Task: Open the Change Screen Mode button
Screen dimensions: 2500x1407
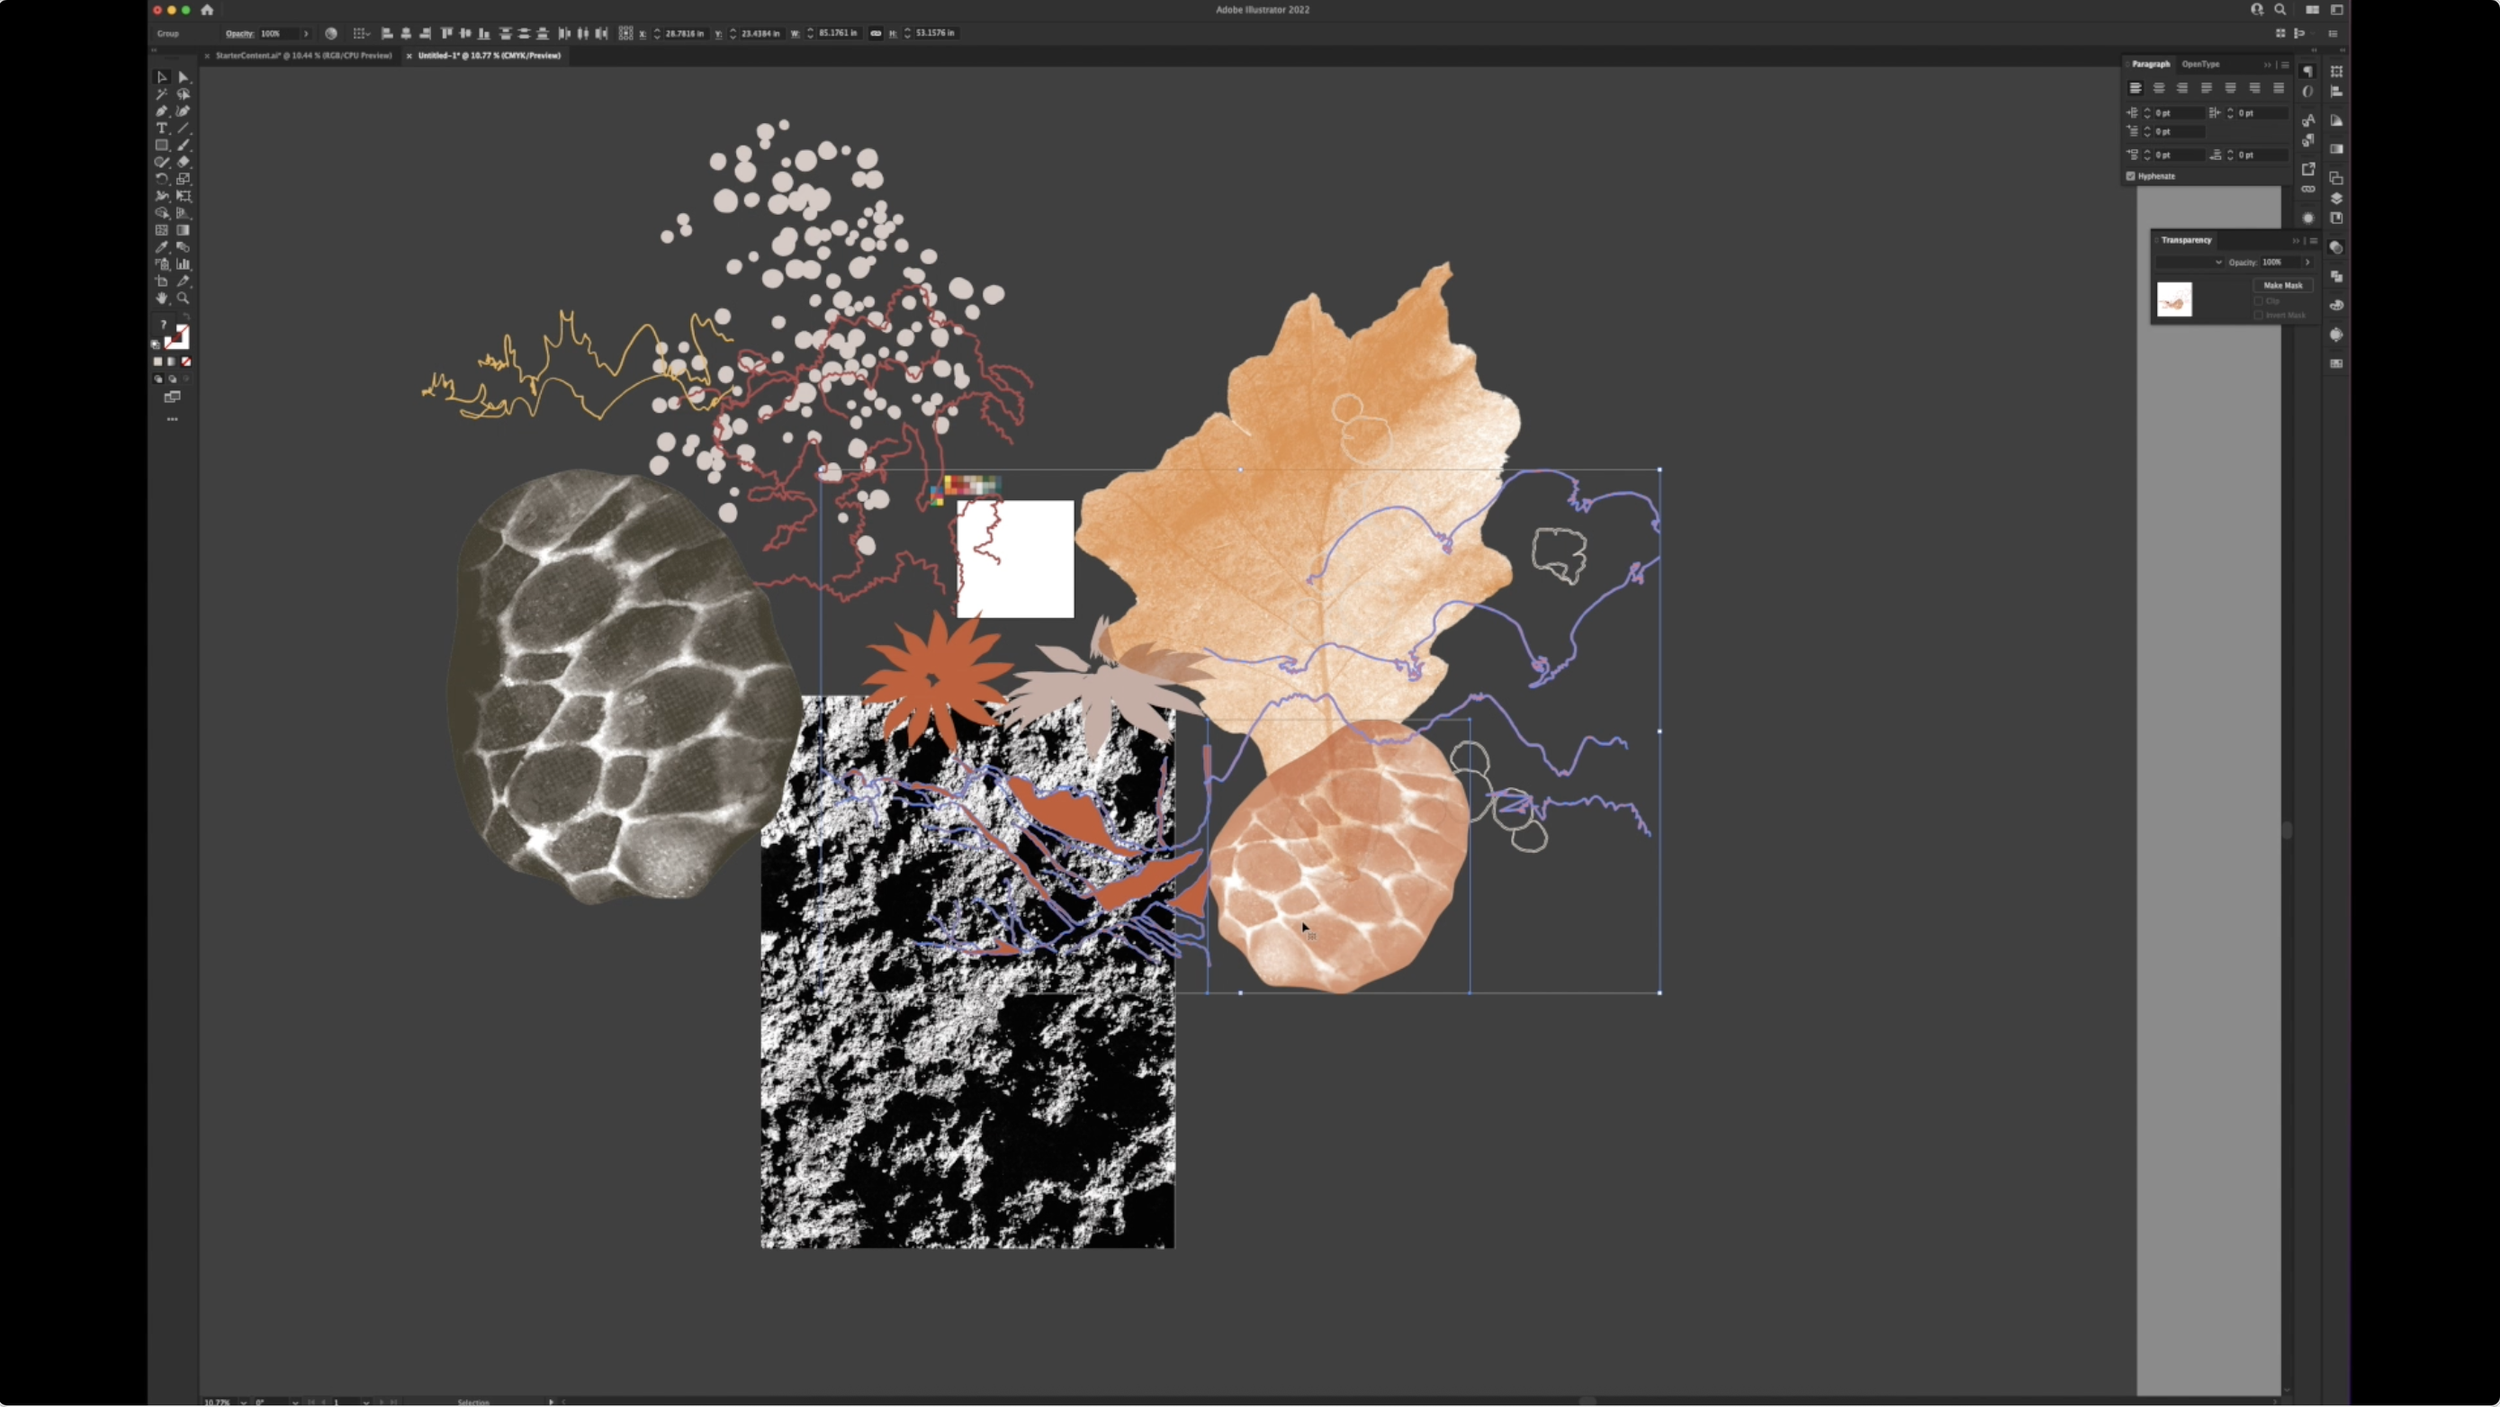Action: (x=172, y=397)
